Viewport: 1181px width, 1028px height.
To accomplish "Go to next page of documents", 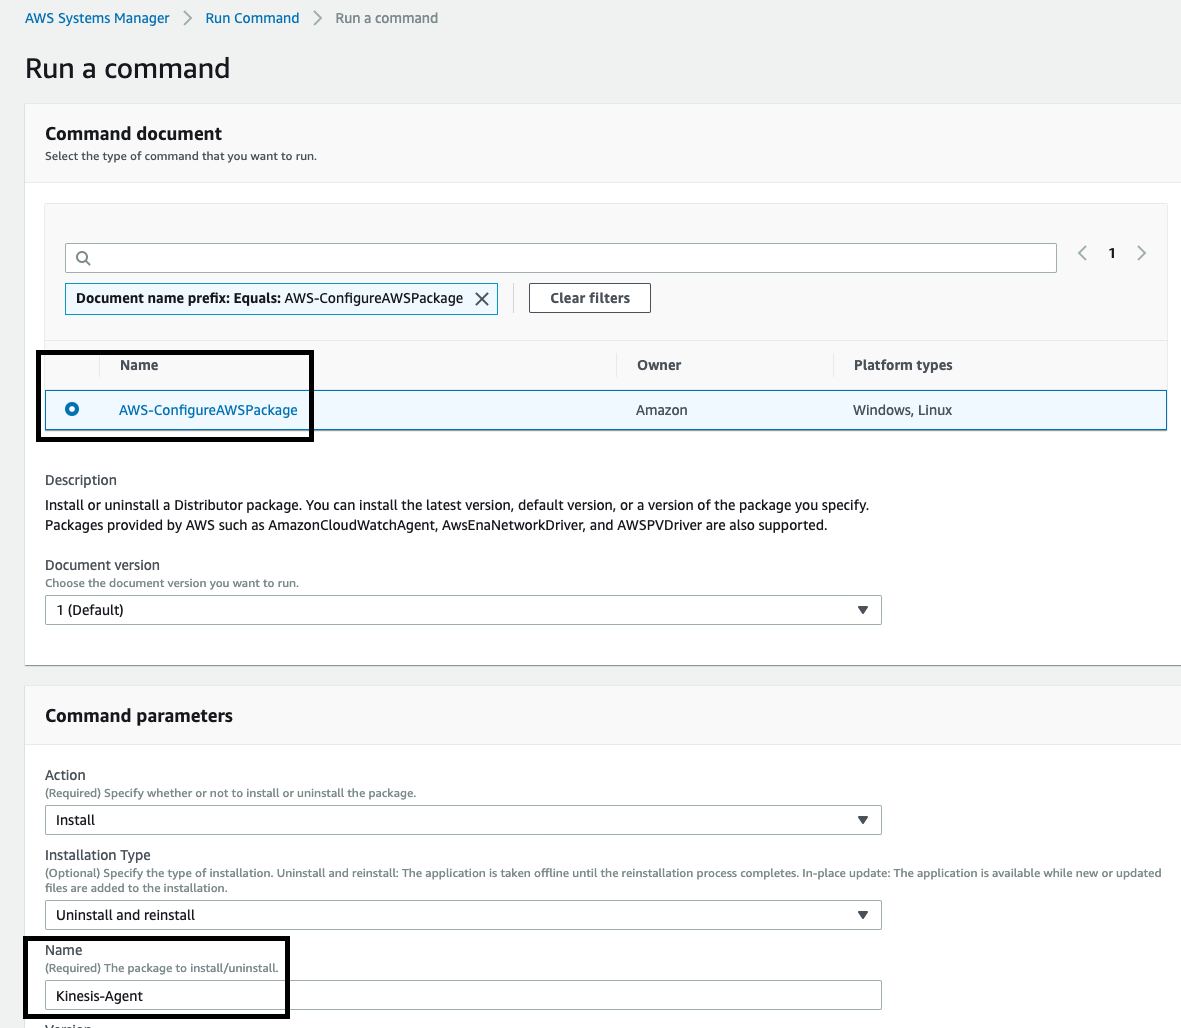I will pyautogui.click(x=1141, y=253).
